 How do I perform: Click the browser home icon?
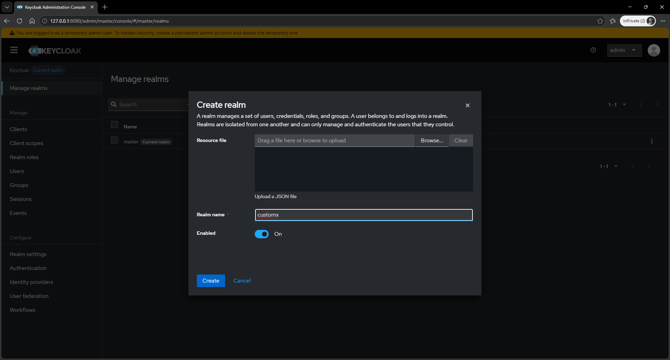pyautogui.click(x=32, y=21)
